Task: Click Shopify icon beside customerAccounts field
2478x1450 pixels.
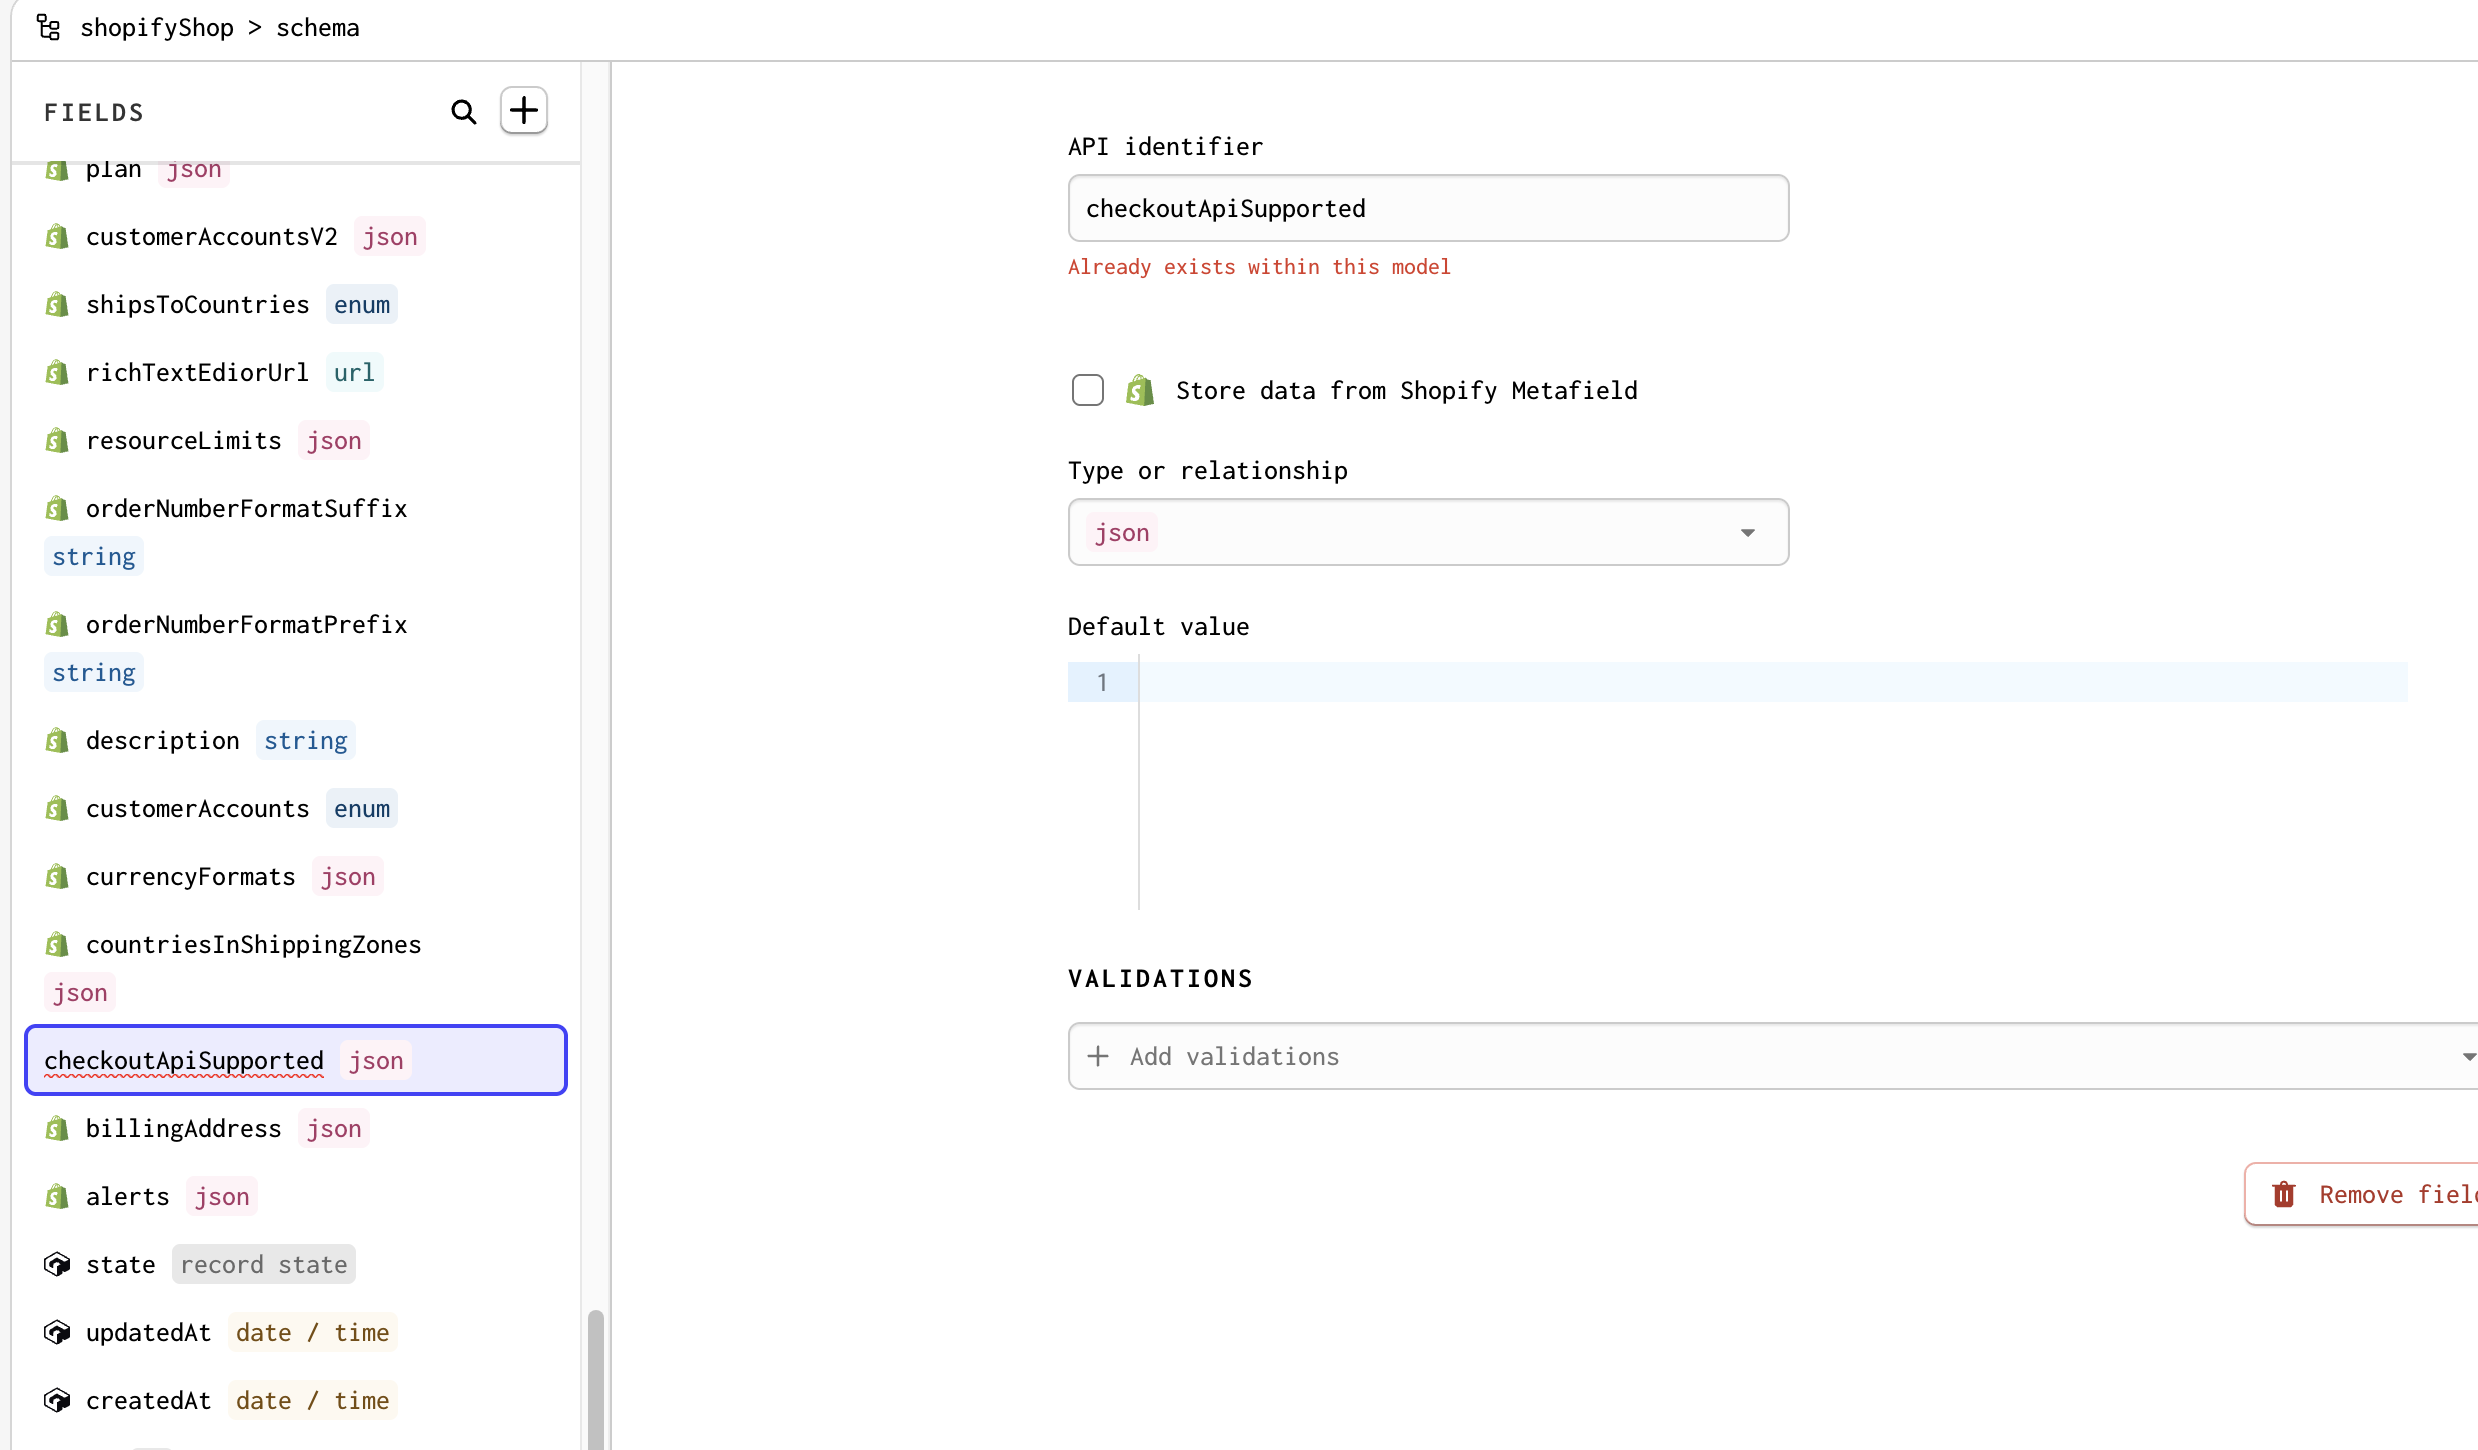Action: (x=57, y=809)
